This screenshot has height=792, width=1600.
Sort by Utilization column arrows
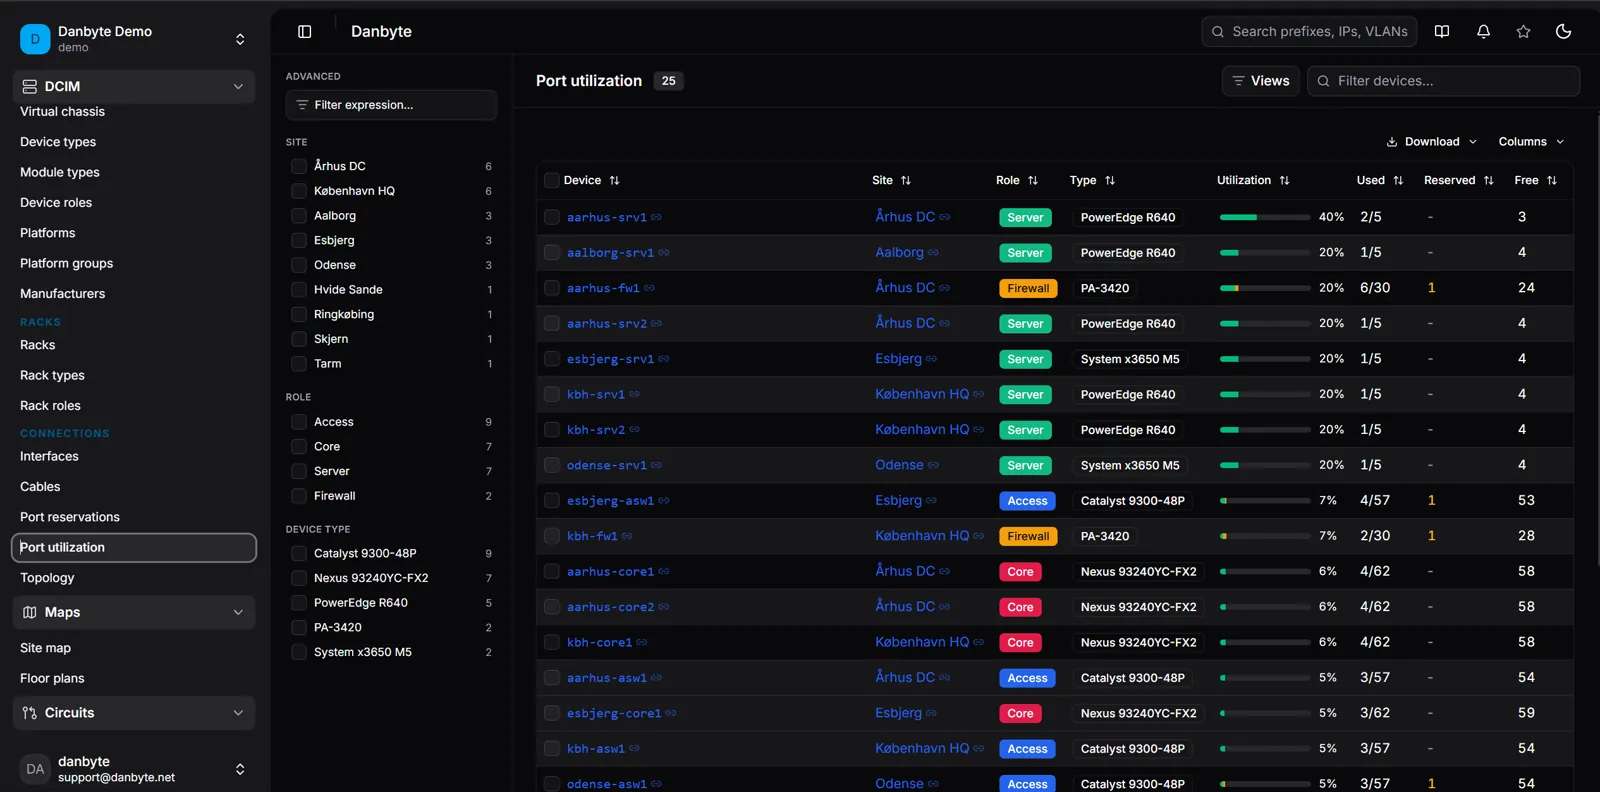(x=1284, y=180)
